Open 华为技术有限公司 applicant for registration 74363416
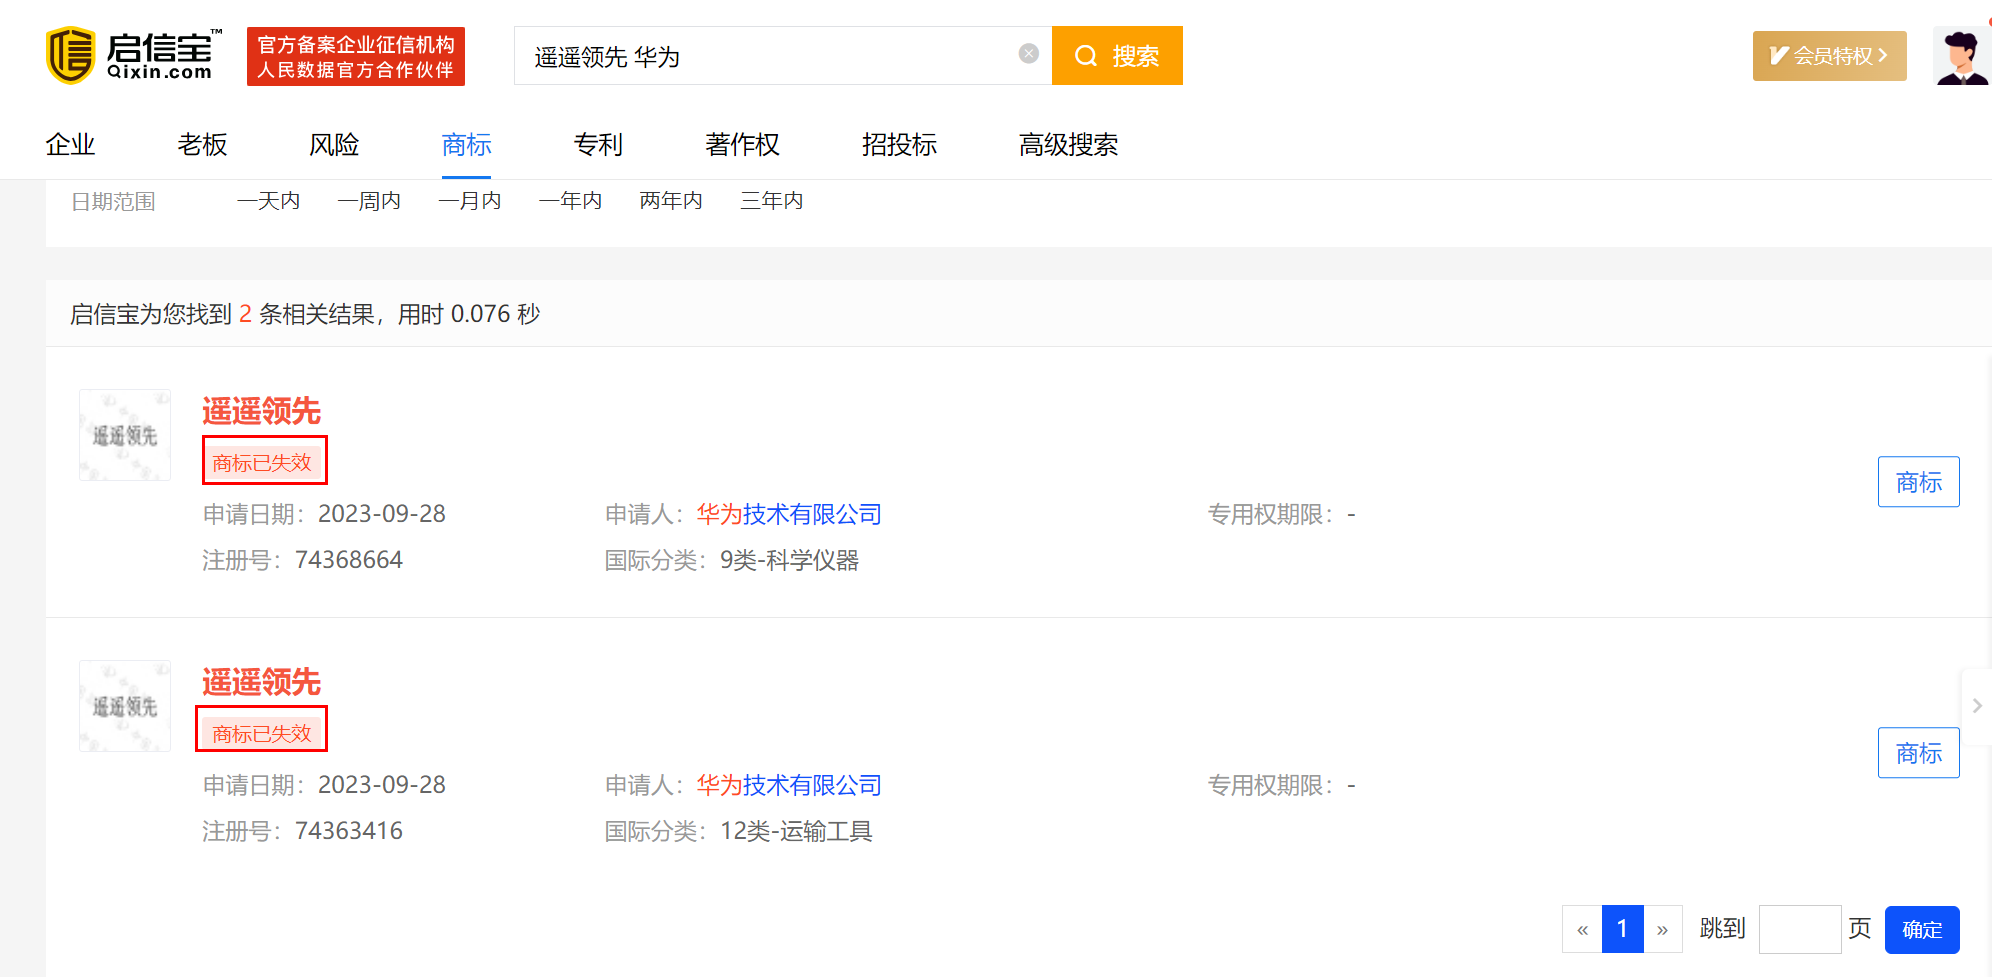1992x977 pixels. pyautogui.click(x=789, y=785)
